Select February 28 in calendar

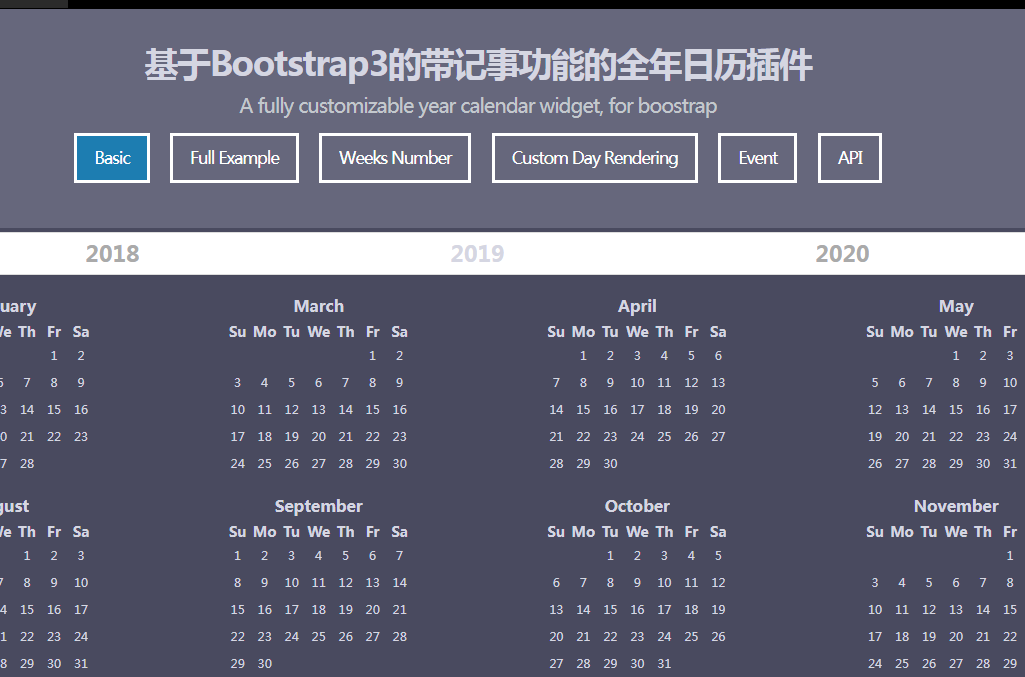[27, 463]
